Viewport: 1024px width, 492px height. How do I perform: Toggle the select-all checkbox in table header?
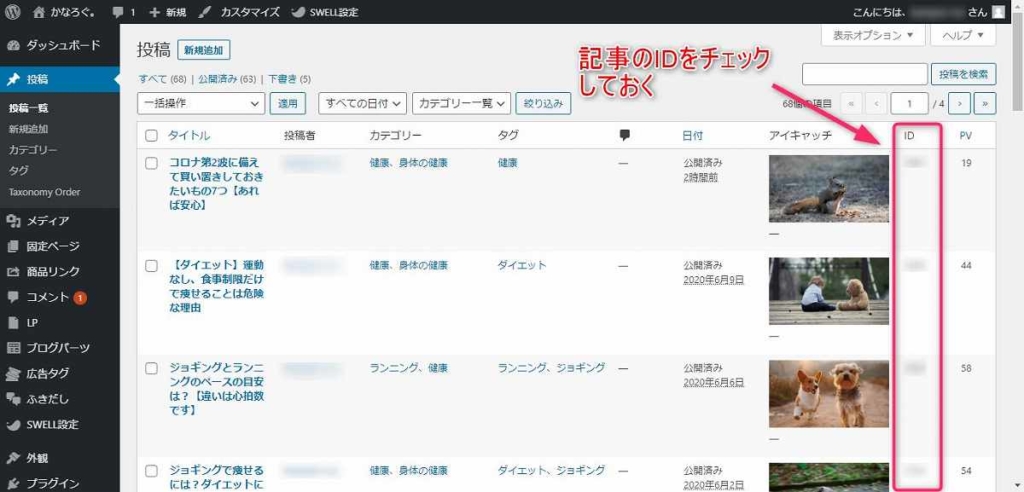coord(152,135)
